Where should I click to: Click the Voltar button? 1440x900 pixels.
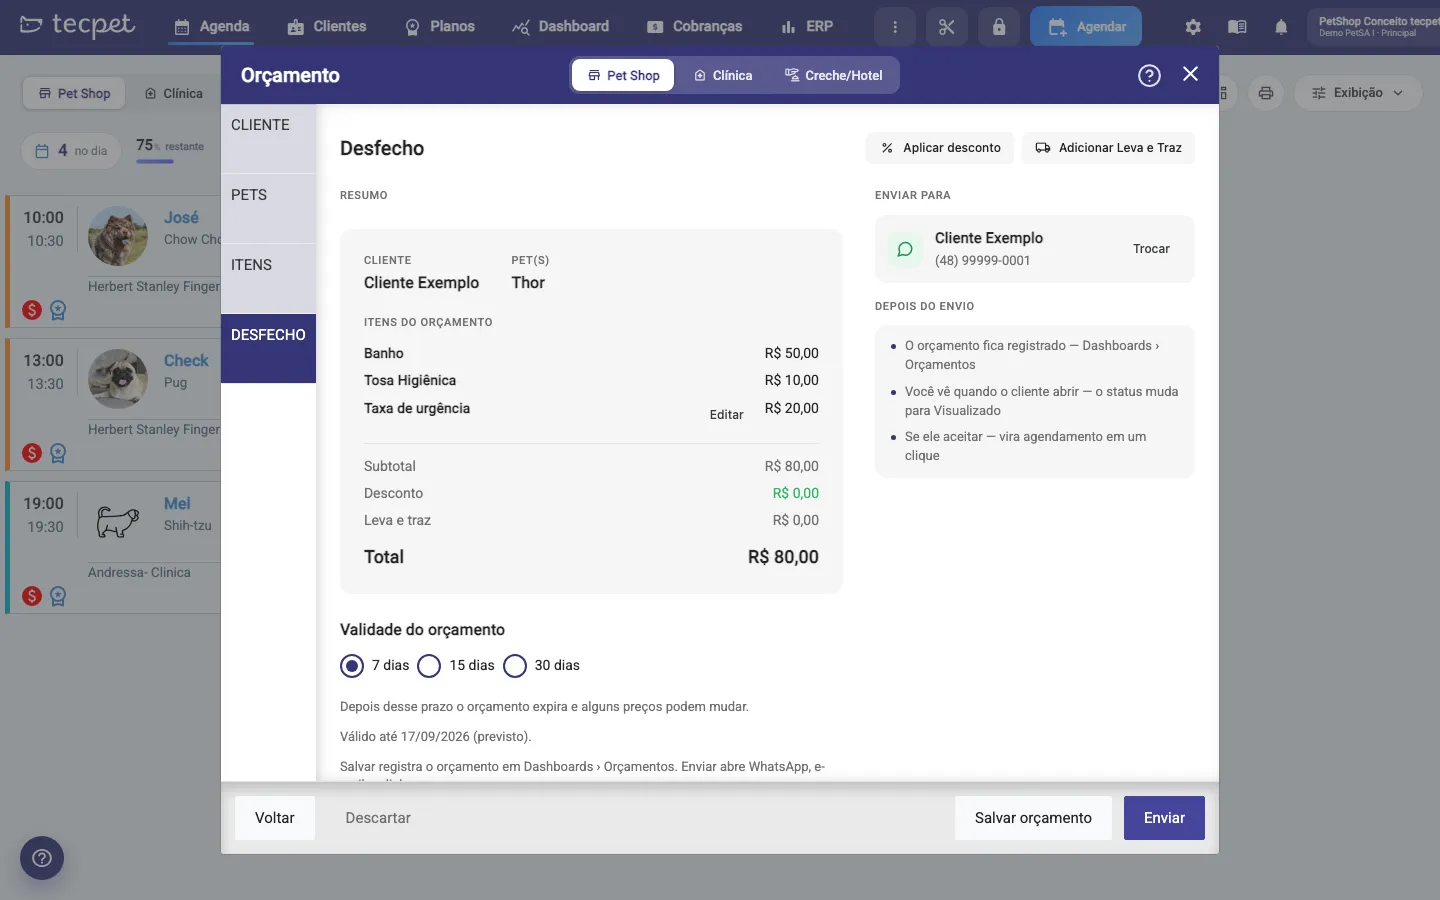[x=275, y=818]
